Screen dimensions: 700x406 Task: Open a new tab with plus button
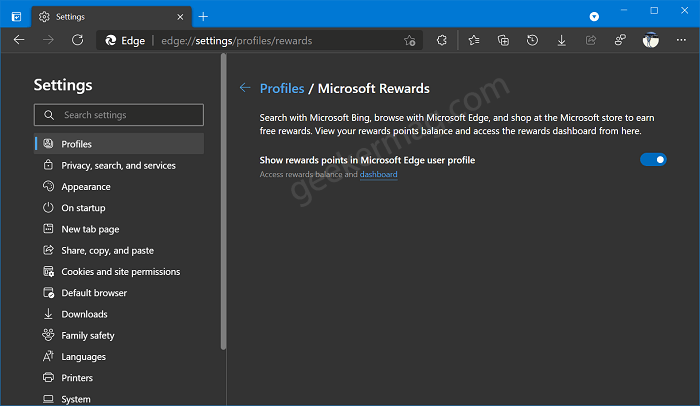[x=203, y=17]
